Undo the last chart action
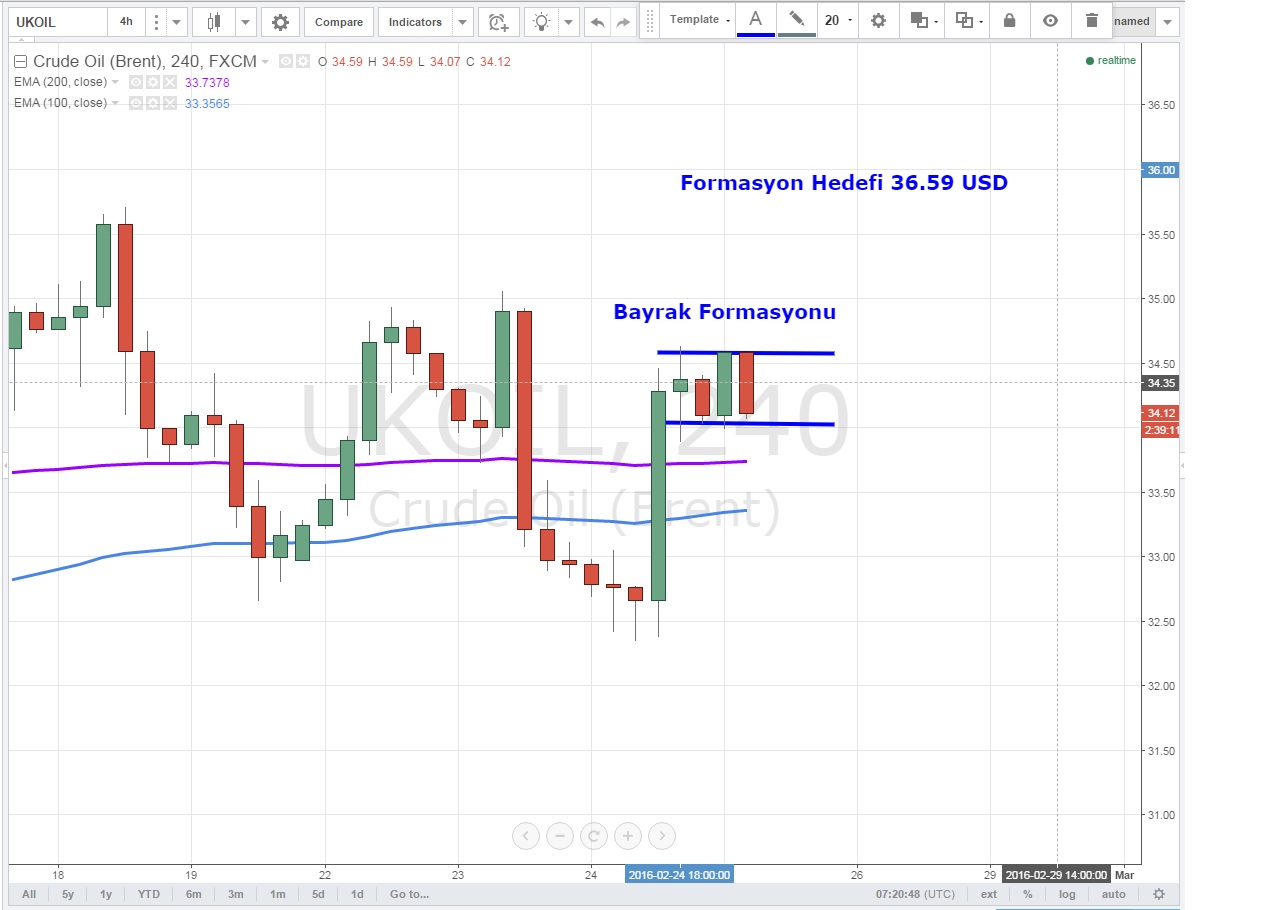Image resolution: width=1277 pixels, height=910 pixels. coord(597,22)
